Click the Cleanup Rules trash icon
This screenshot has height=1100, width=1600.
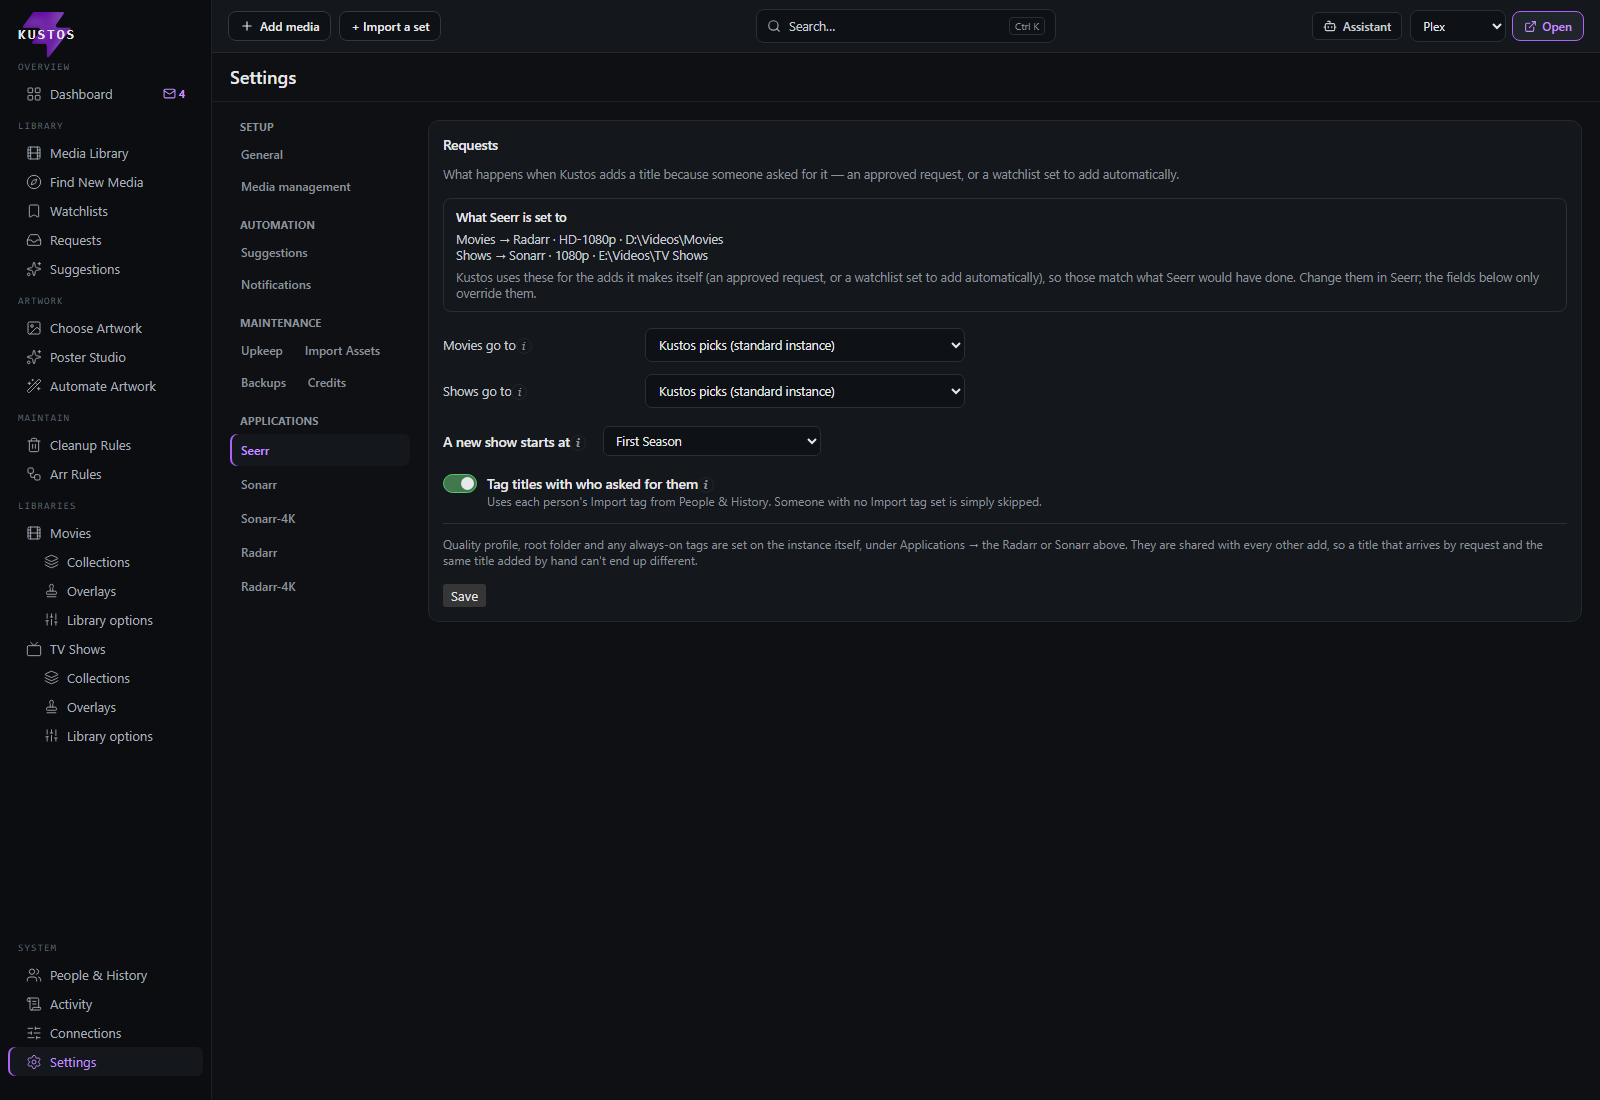pos(34,445)
